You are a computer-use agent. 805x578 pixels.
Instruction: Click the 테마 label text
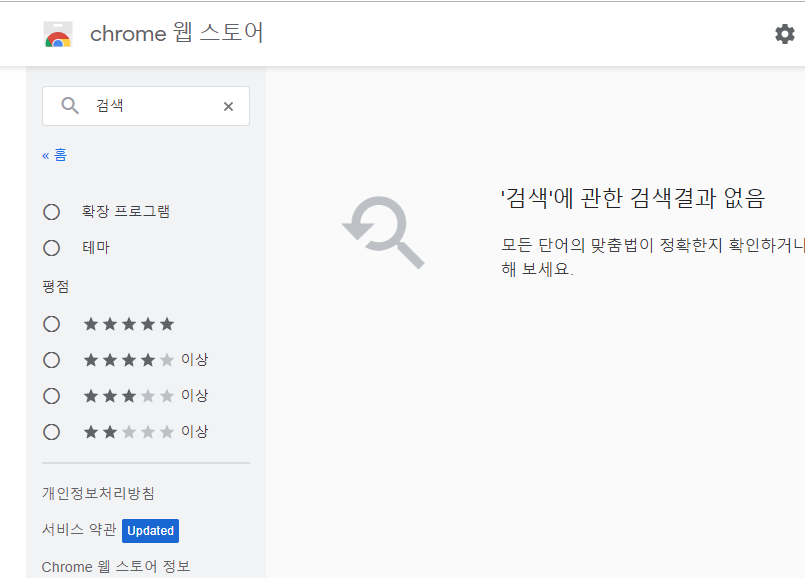click(96, 247)
